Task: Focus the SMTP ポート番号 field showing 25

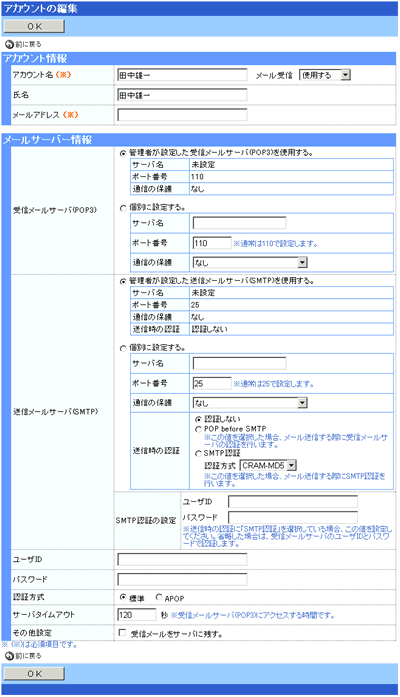Action: (x=212, y=383)
